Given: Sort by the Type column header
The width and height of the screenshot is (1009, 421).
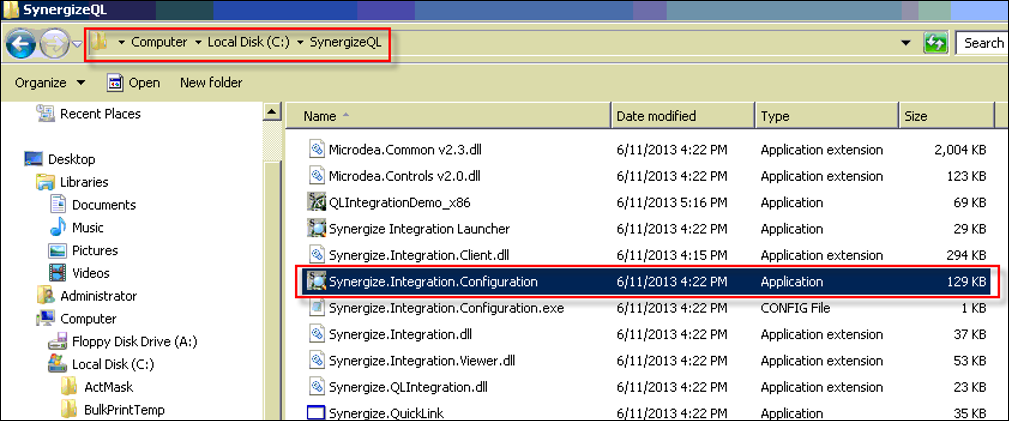Looking at the screenshot, I should coord(826,116).
